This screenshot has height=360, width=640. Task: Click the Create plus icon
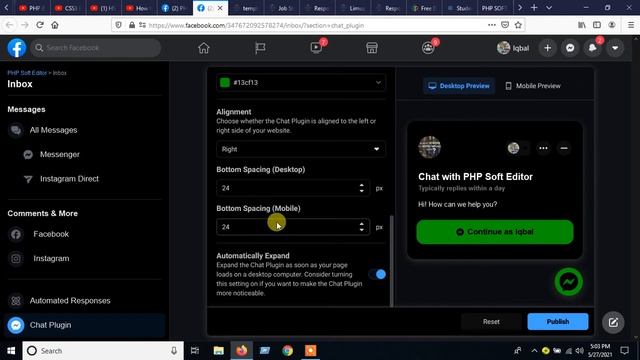click(547, 48)
